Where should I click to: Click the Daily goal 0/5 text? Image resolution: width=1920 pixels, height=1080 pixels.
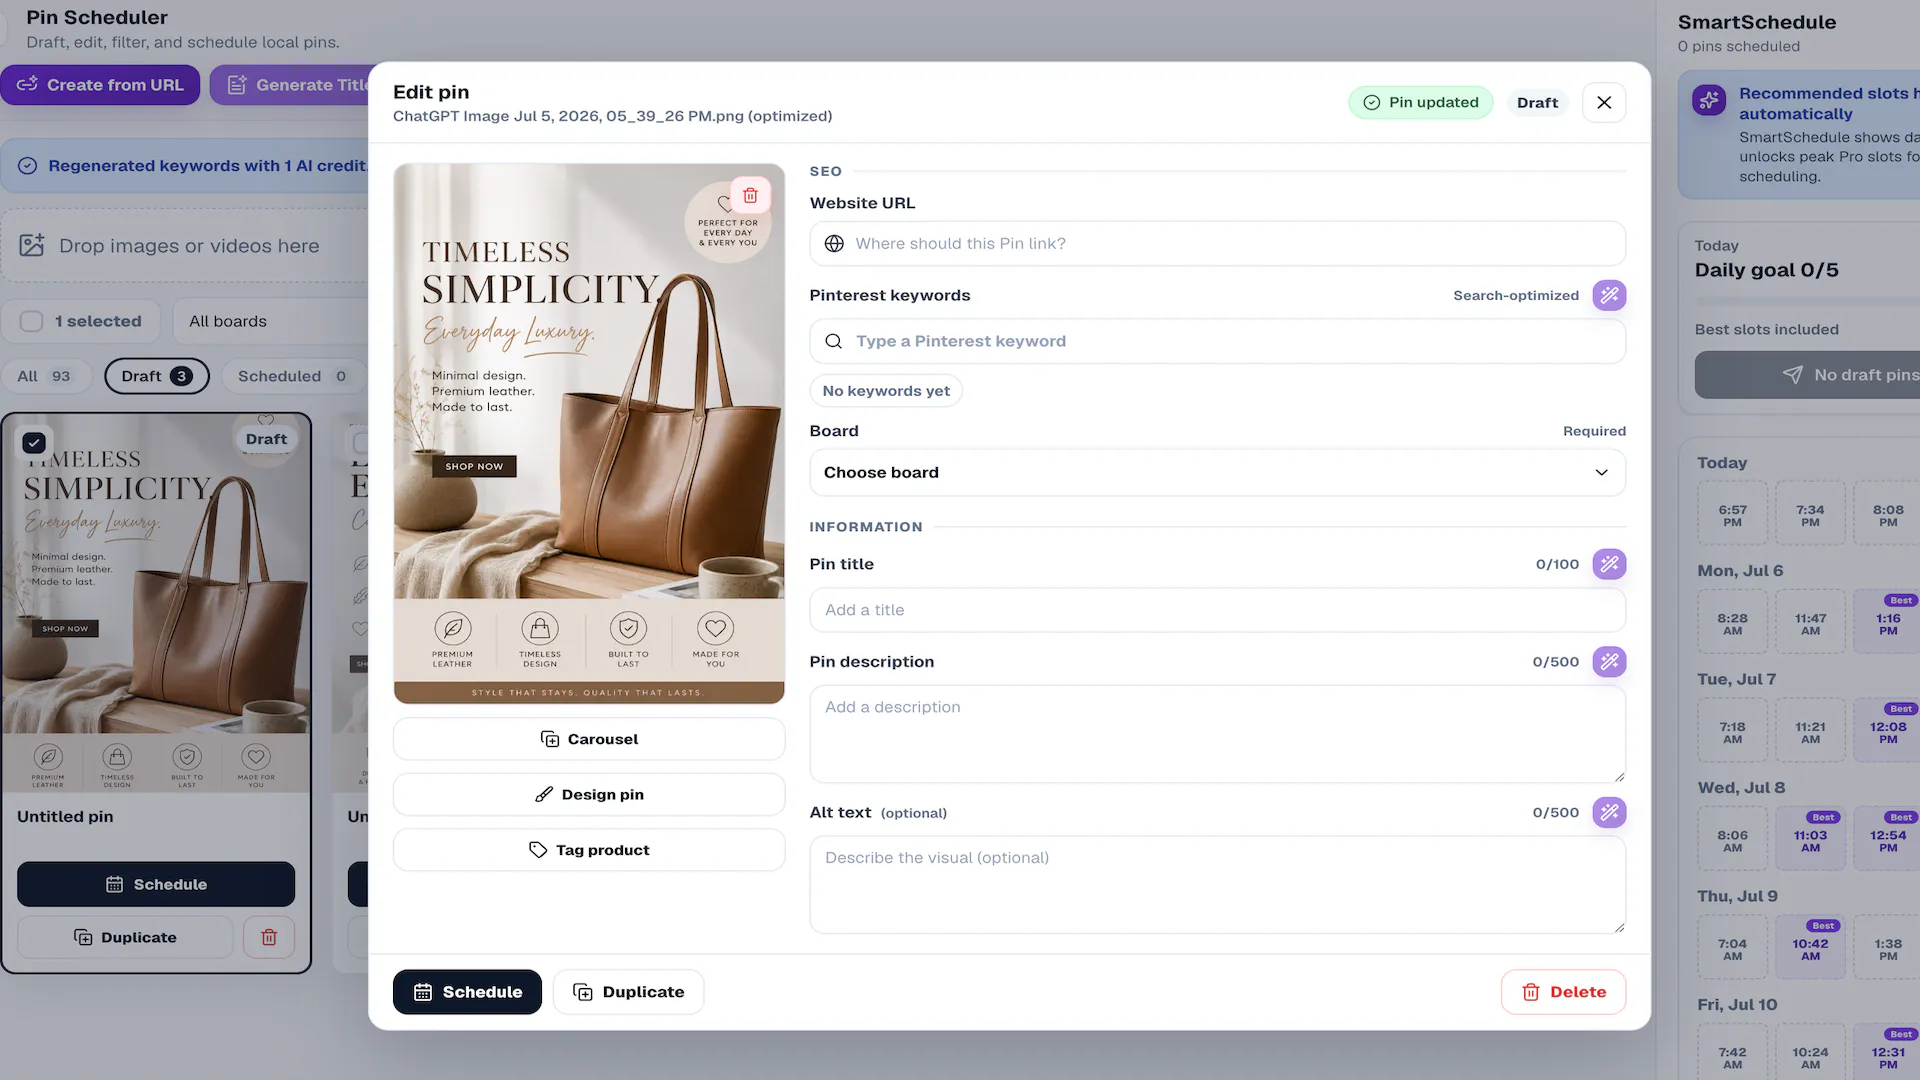1766,270
